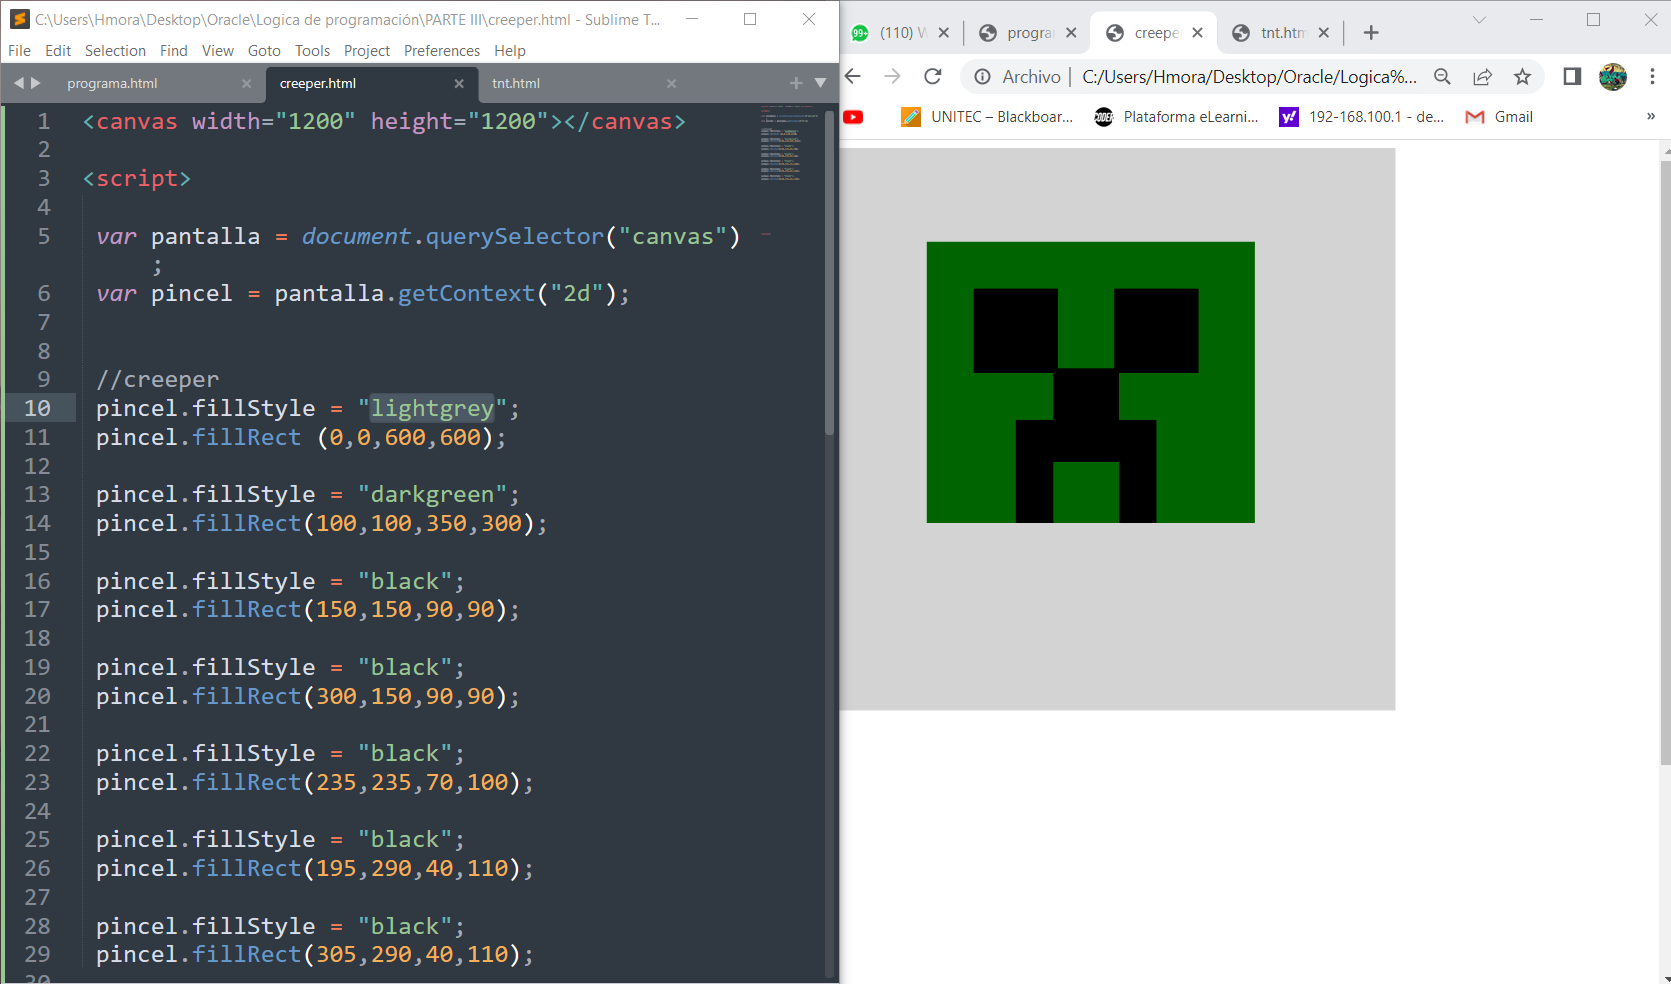Click the site info icon beside Archivo
Viewport: 1671px width, 984px height.
[x=983, y=77]
